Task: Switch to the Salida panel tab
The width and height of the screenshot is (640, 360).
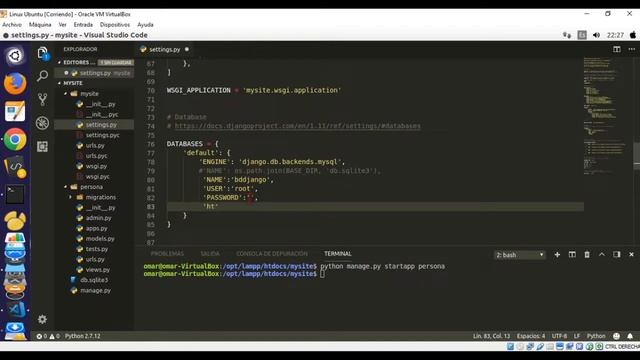Action: (x=210, y=254)
